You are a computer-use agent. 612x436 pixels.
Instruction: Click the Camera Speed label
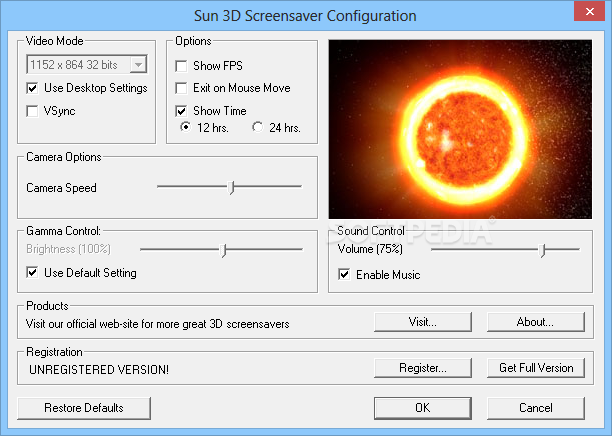click(61, 188)
